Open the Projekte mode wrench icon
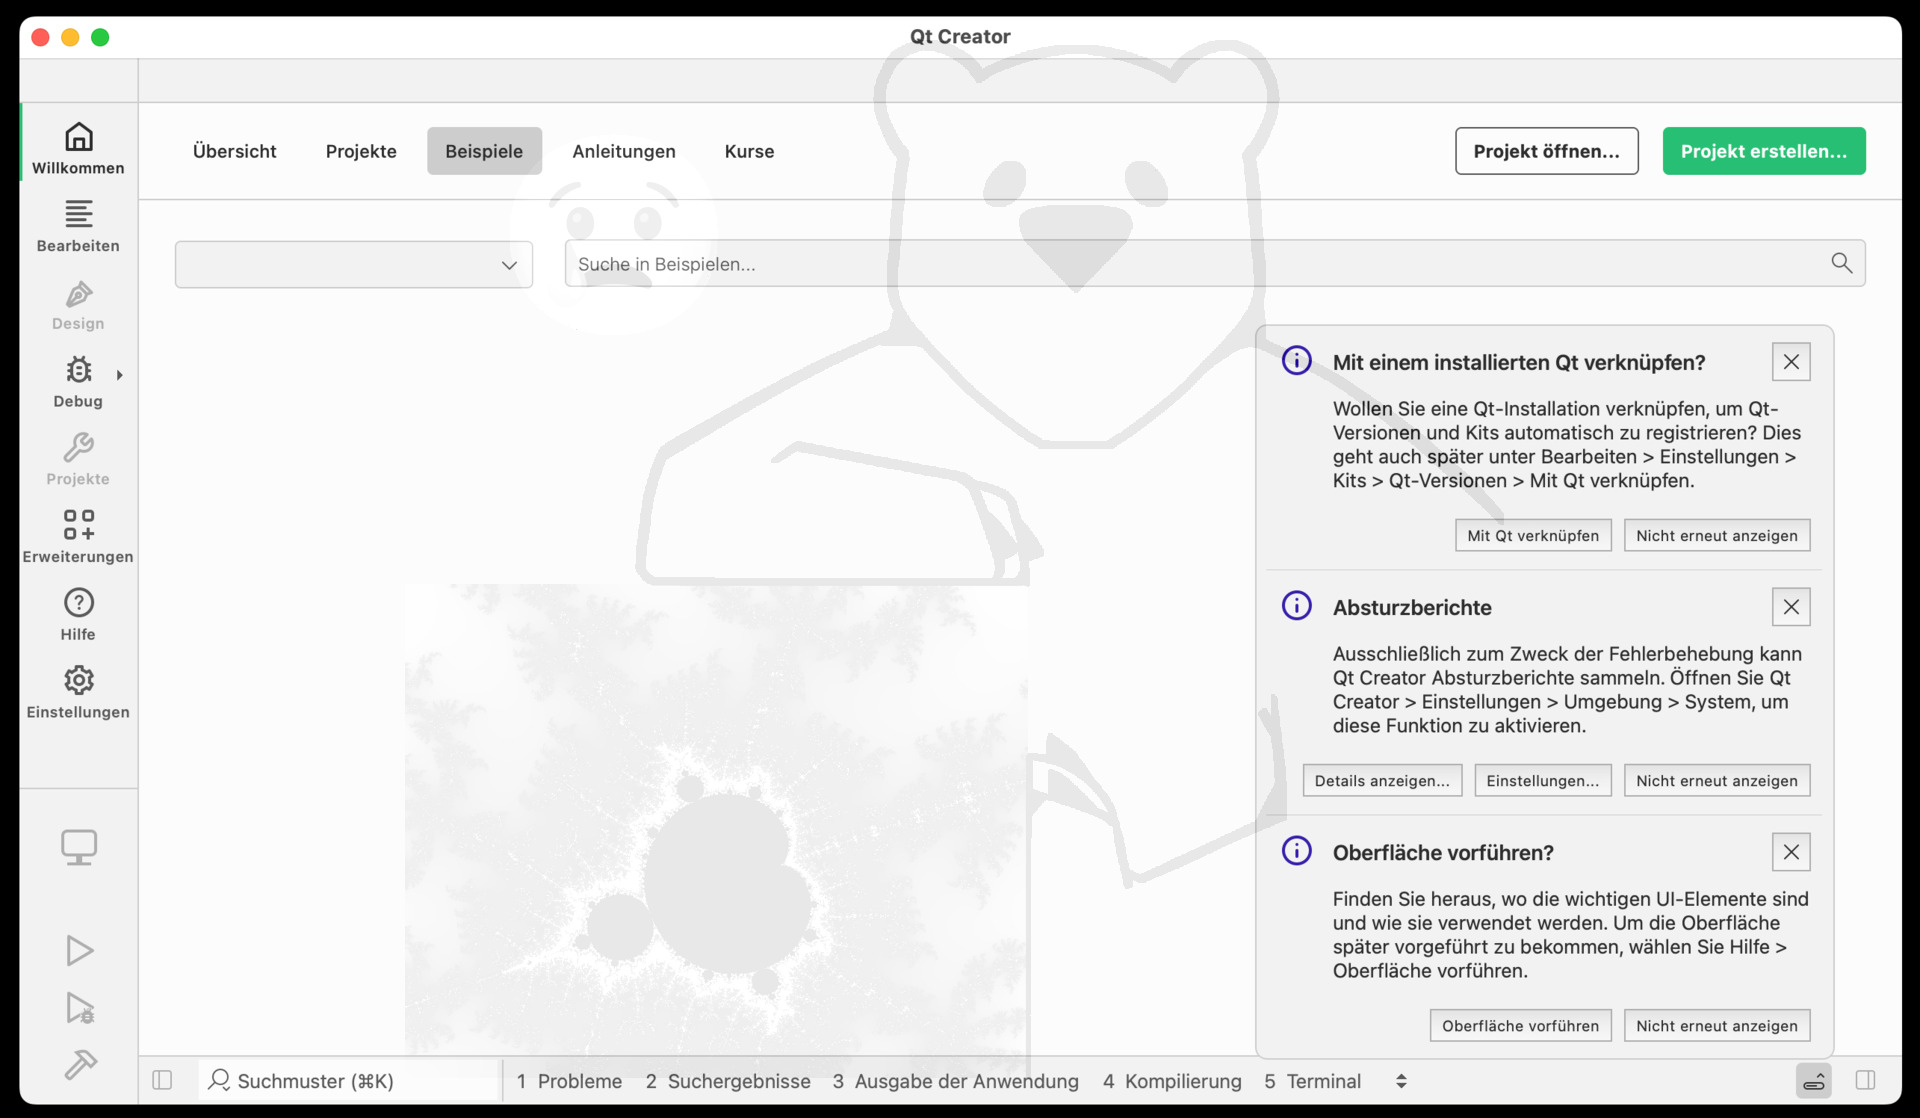Viewport: 1920px width, 1118px height. click(x=78, y=447)
